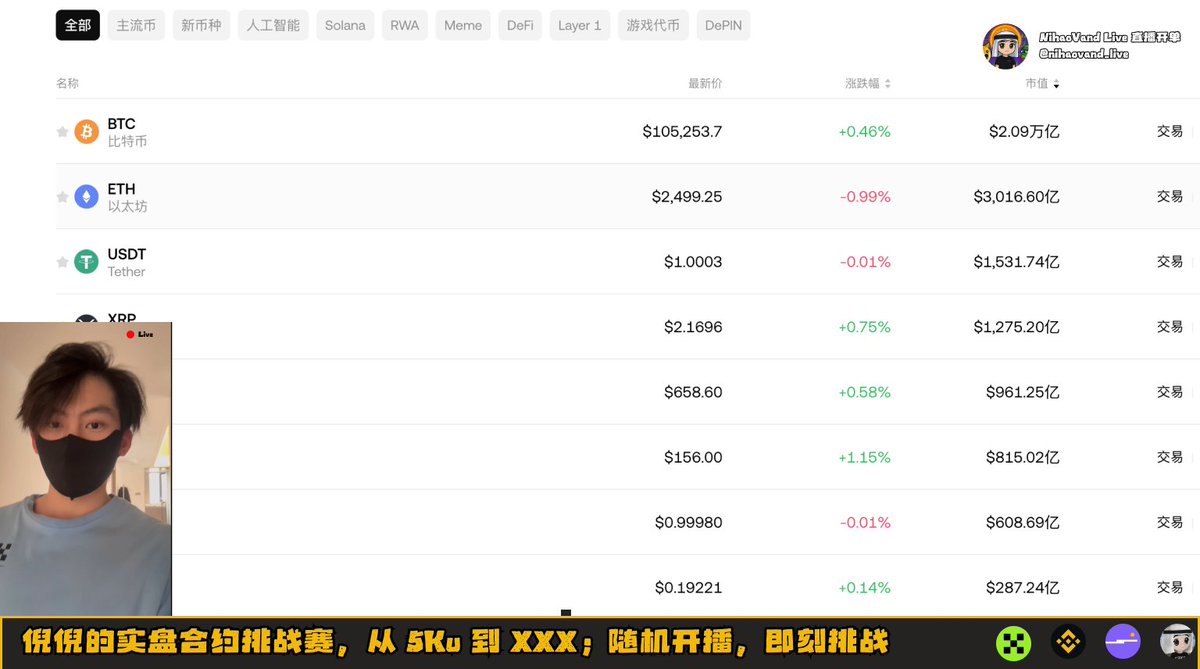Click the 名称 column header
Screen dimensions: 1200x669
pos(67,84)
